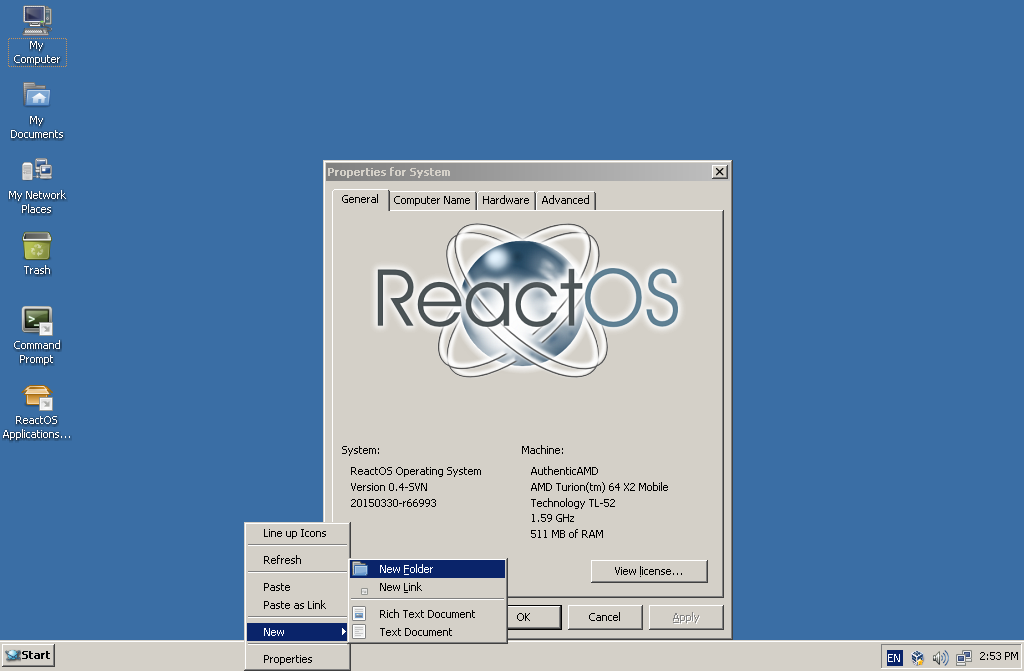Screen dimensions: 1024x671
Task: Click the Properties for System title bar
Action: (516, 172)
